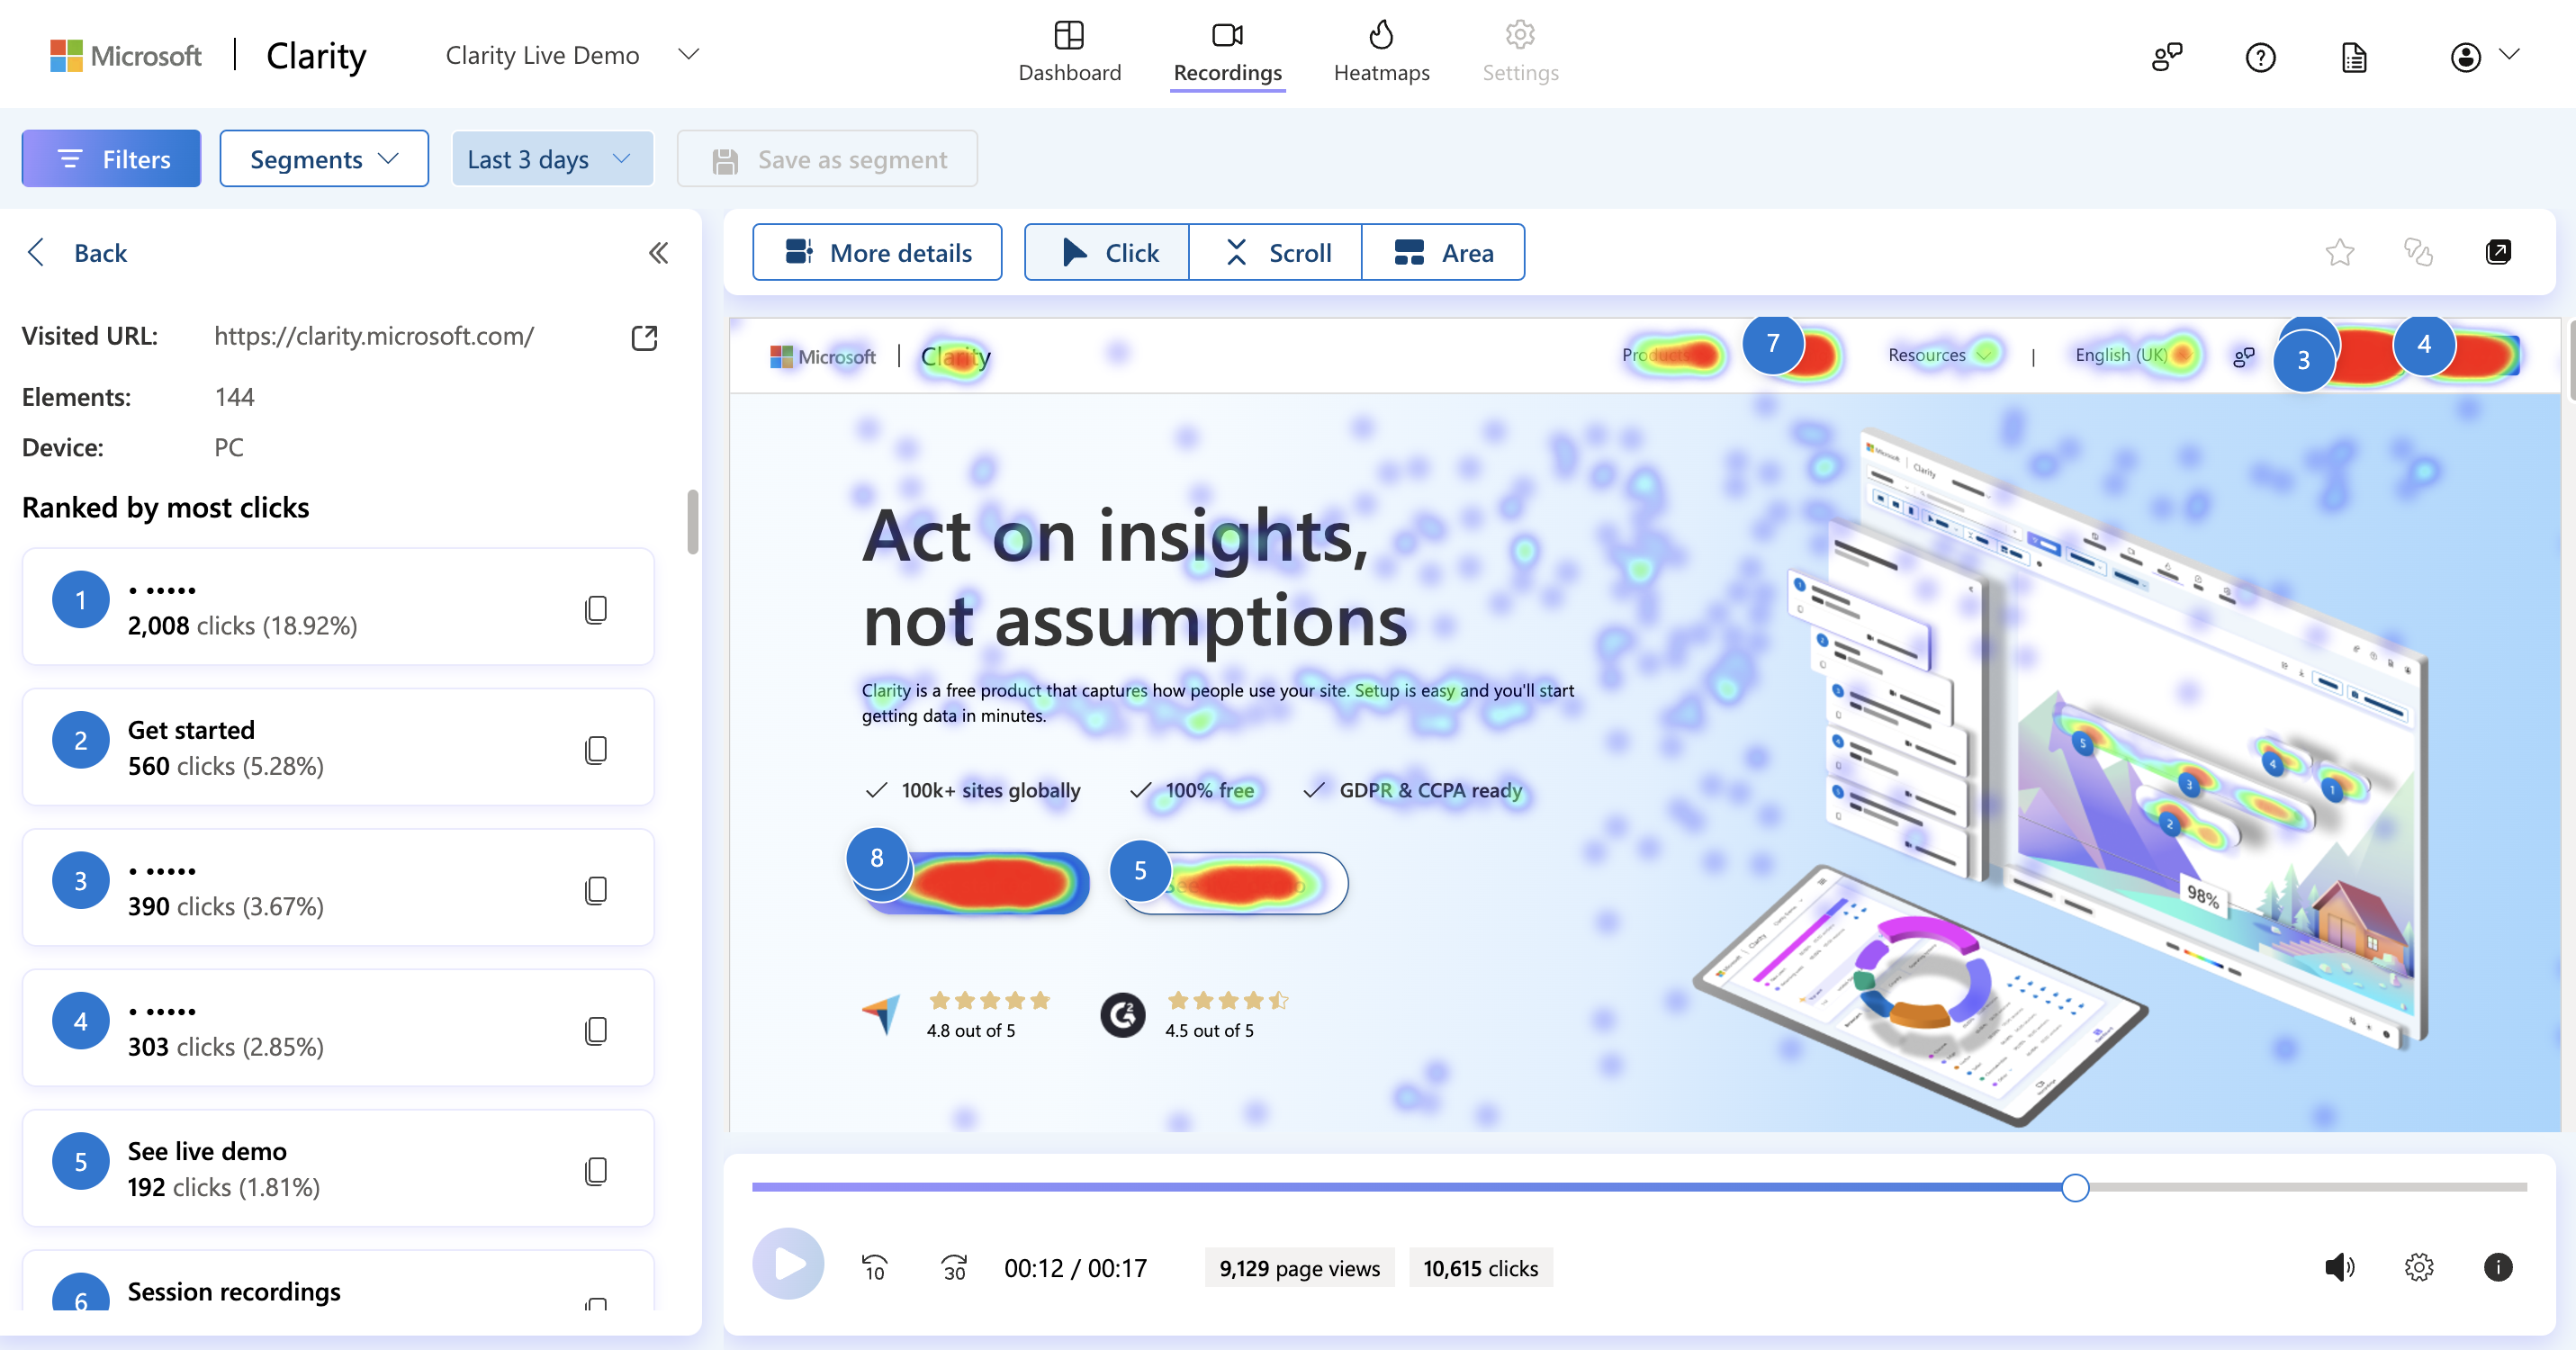Open More details panel
2576x1350 pixels.
[879, 250]
